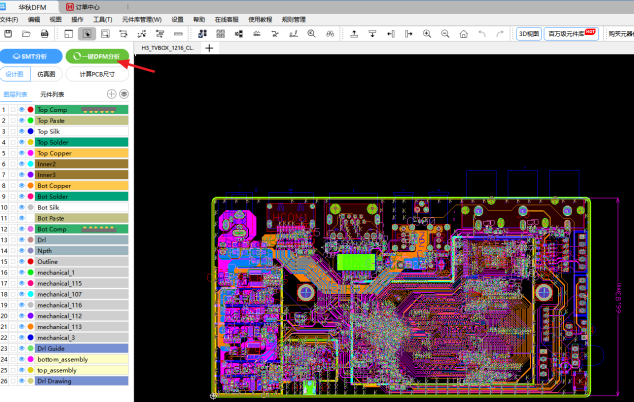Image resolution: width=634 pixels, height=402 pixels.
Task: Open the 文件(F) menu
Action: [9, 19]
